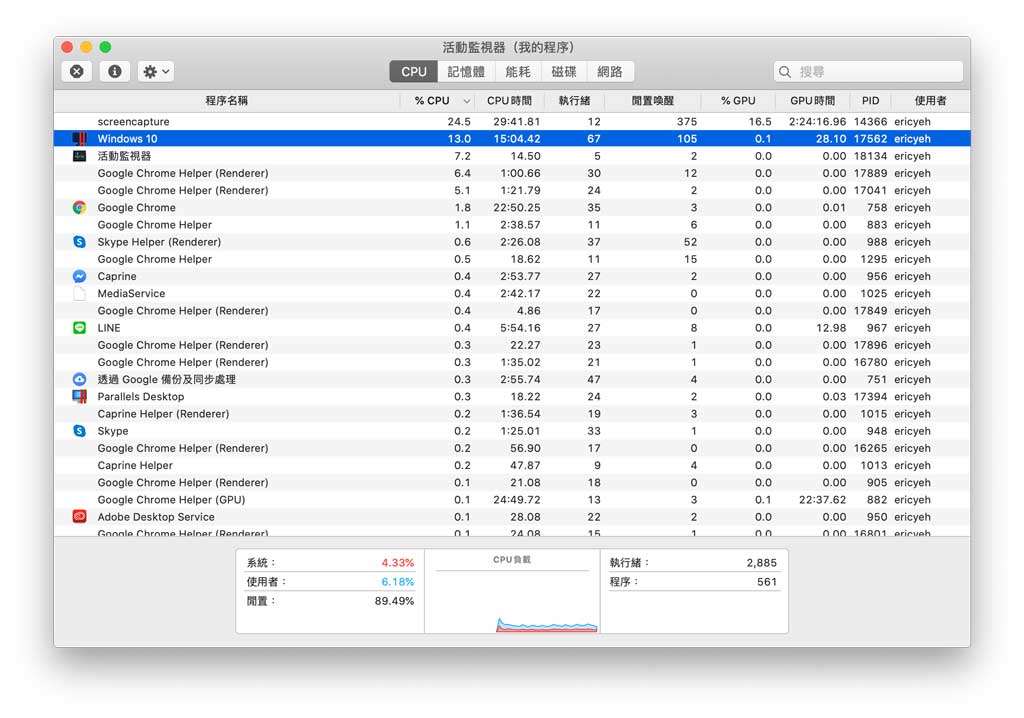Image resolution: width=1024 pixels, height=718 pixels.
Task: Sort by % GPU column header
Action: (x=738, y=101)
